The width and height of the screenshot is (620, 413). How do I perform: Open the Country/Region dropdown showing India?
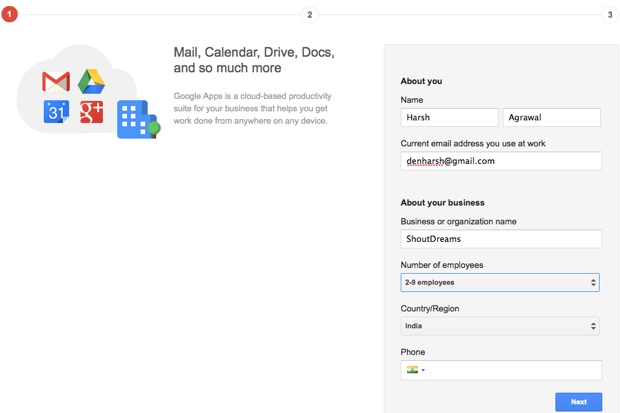[x=500, y=326]
